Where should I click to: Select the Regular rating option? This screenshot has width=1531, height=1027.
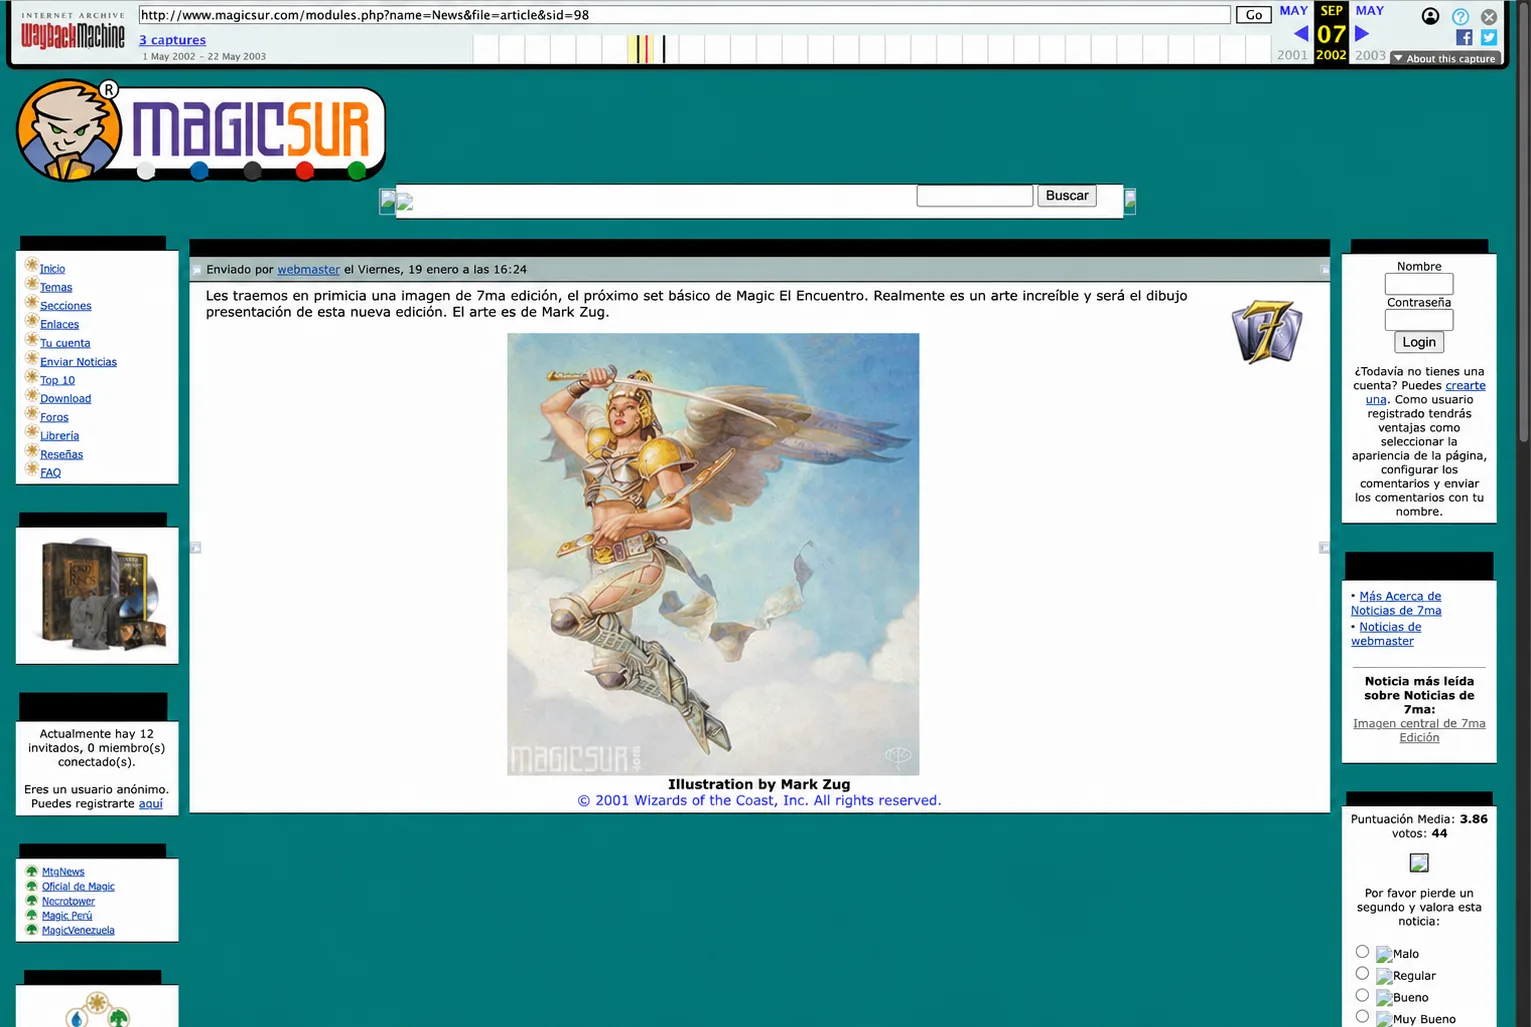[x=1362, y=973]
